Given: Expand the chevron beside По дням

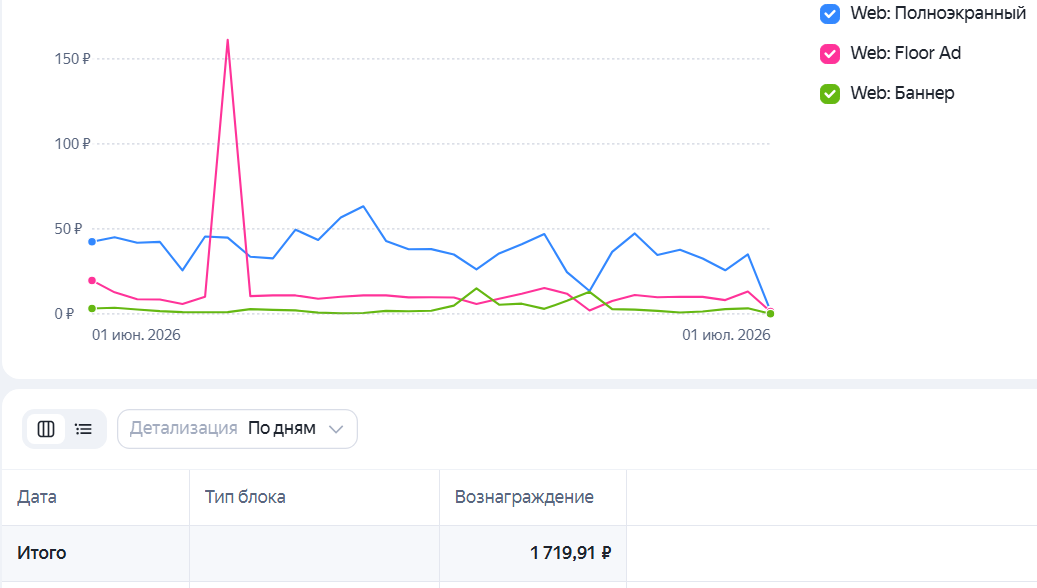Looking at the screenshot, I should 336,429.
